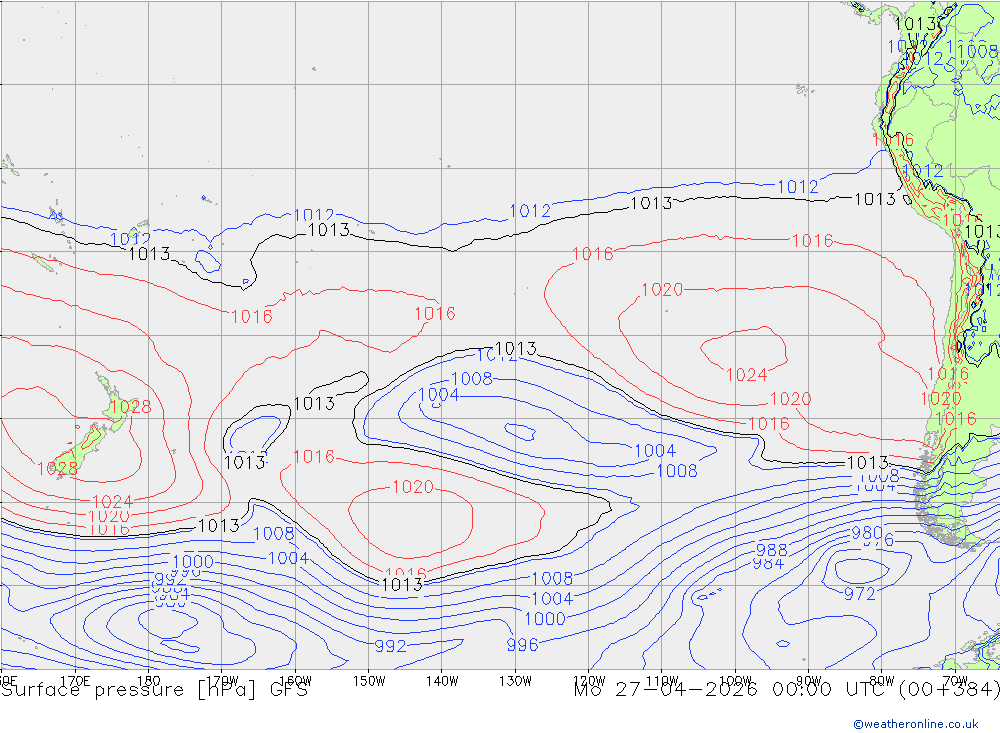Select the 120W longitude axis label
The image size is (1000, 733).
589,681
